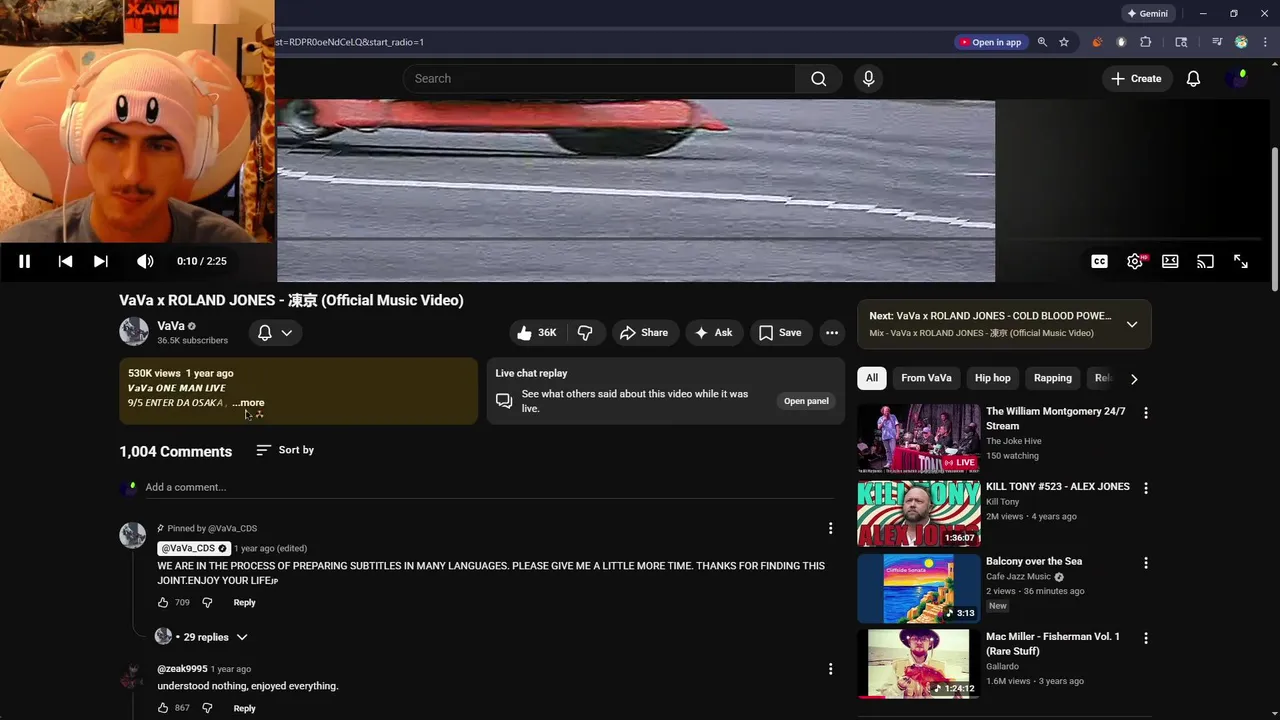This screenshot has width=1280, height=720.
Task: Open the live chat replay panel
Action: coord(806,401)
